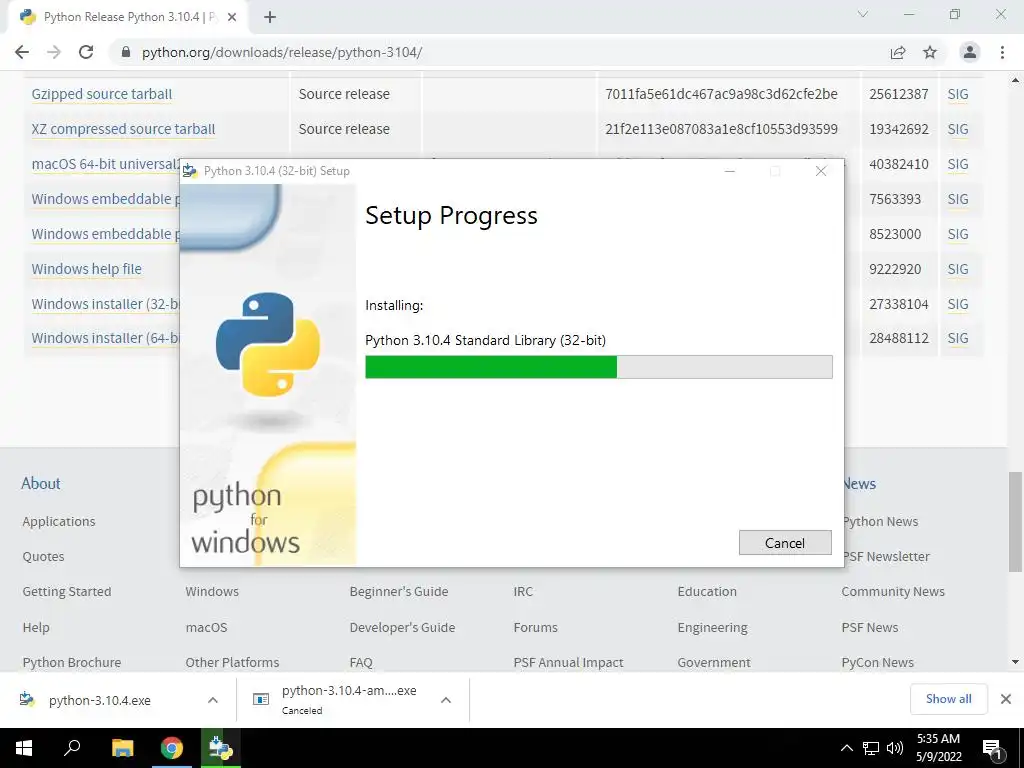Open Other Platforms footer link

[x=232, y=662]
